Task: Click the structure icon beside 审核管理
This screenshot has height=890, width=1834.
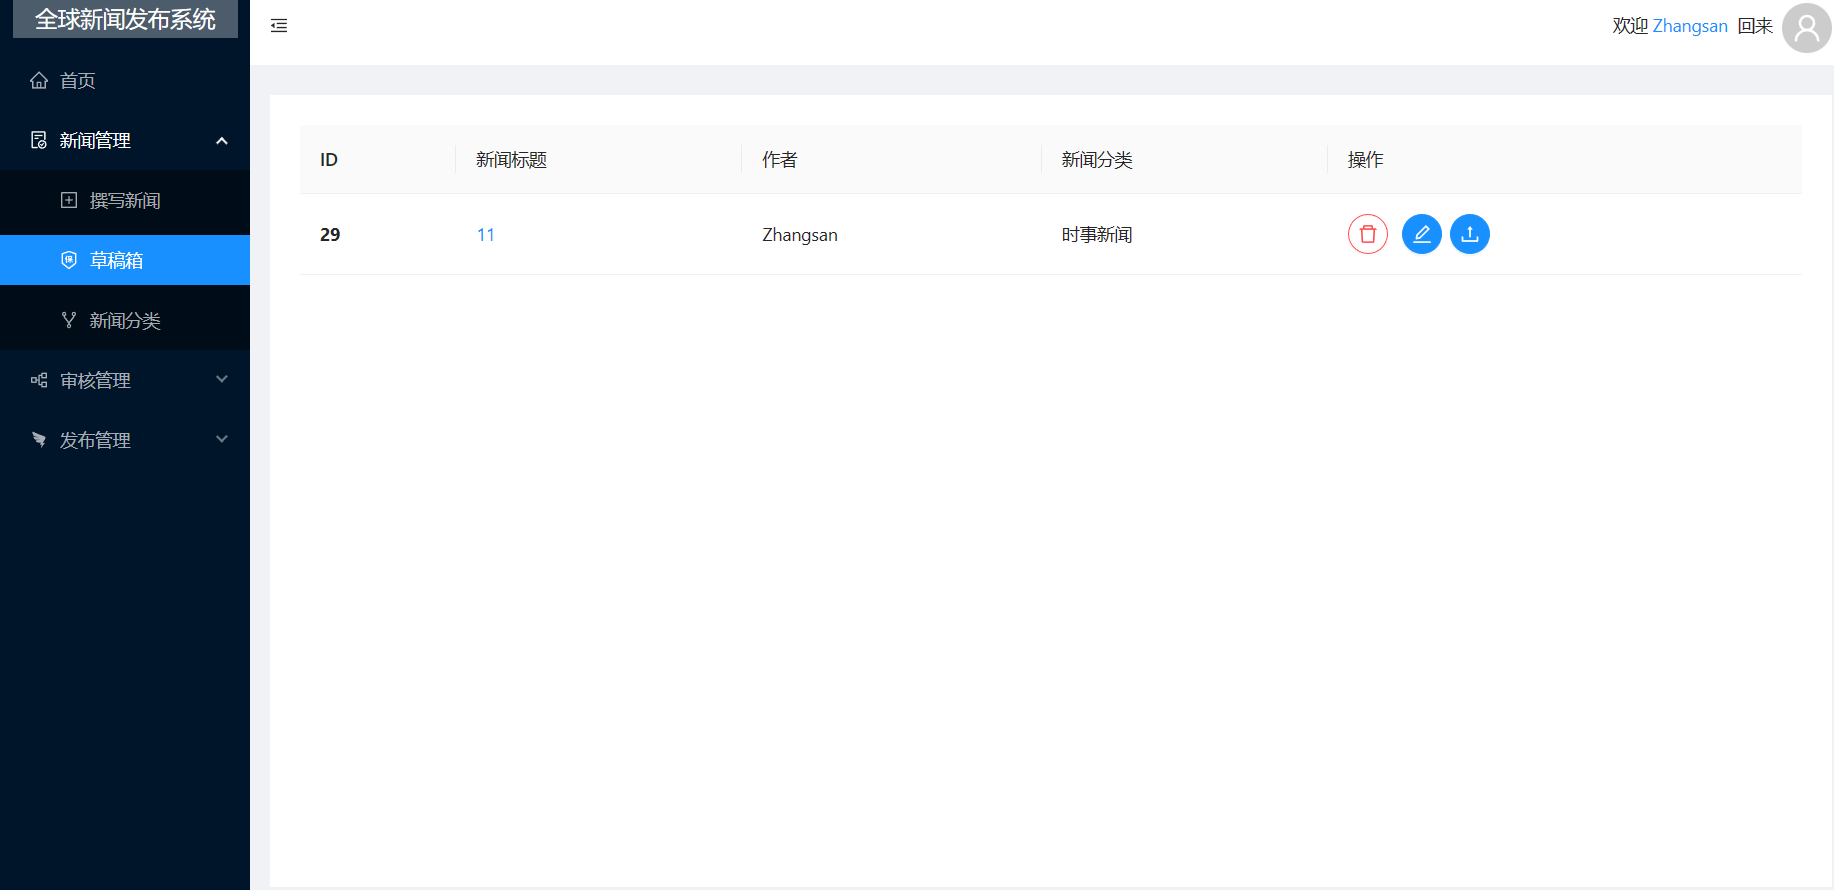Action: pyautogui.click(x=39, y=380)
